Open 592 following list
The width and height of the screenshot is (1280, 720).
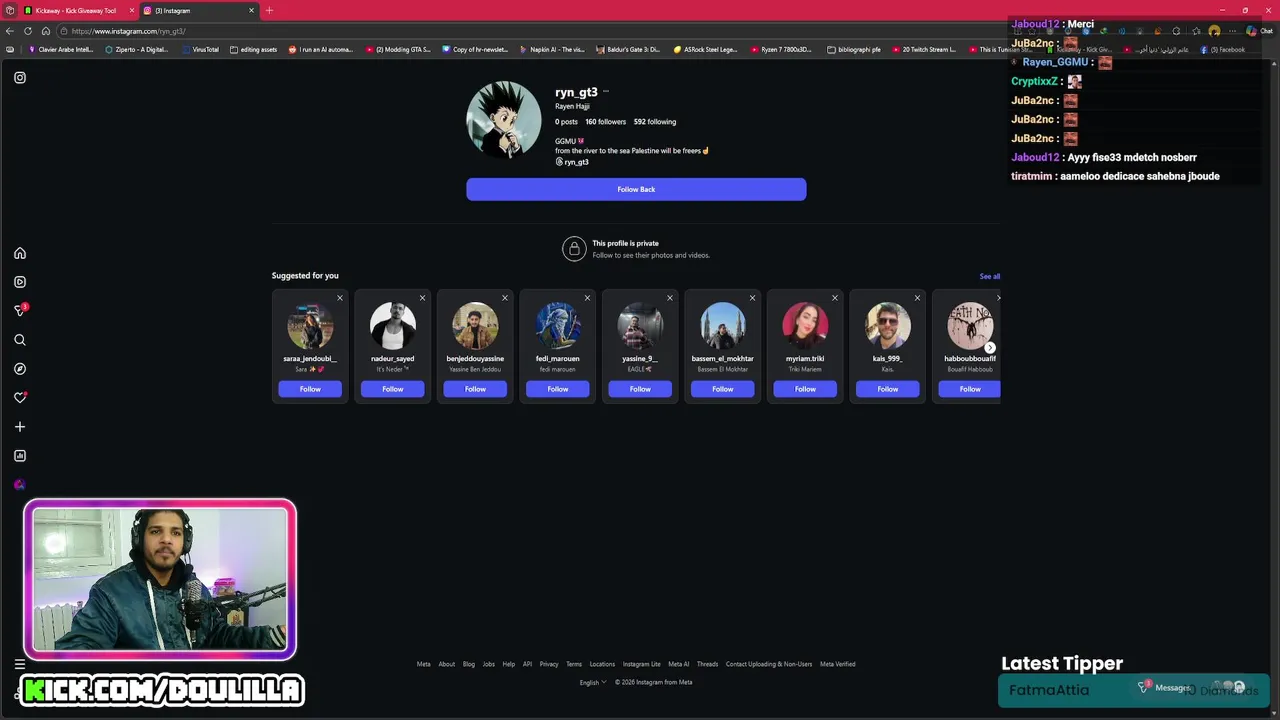click(x=655, y=122)
